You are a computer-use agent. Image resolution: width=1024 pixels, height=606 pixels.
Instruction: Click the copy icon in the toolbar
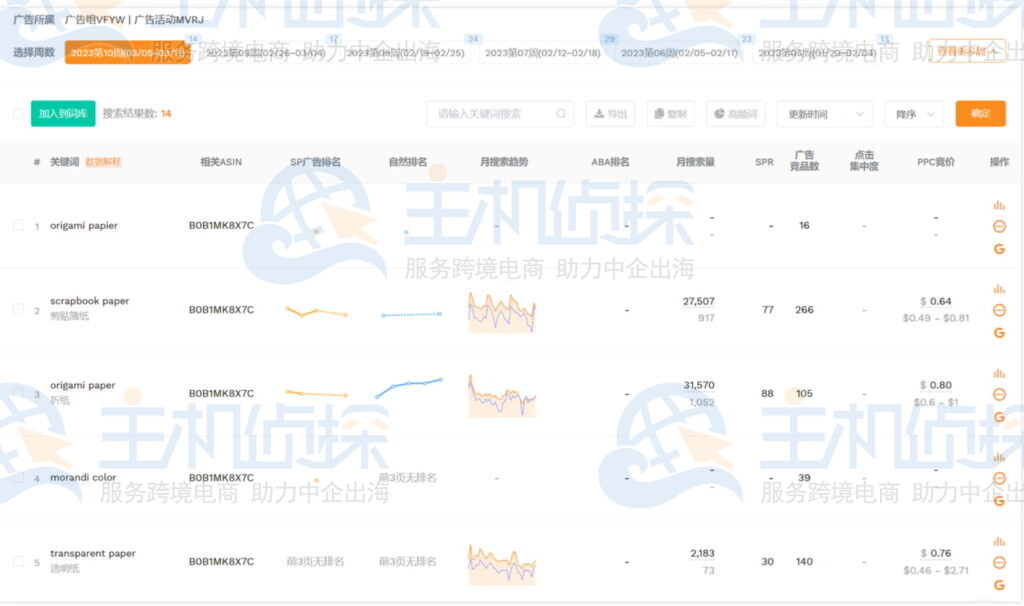[669, 113]
